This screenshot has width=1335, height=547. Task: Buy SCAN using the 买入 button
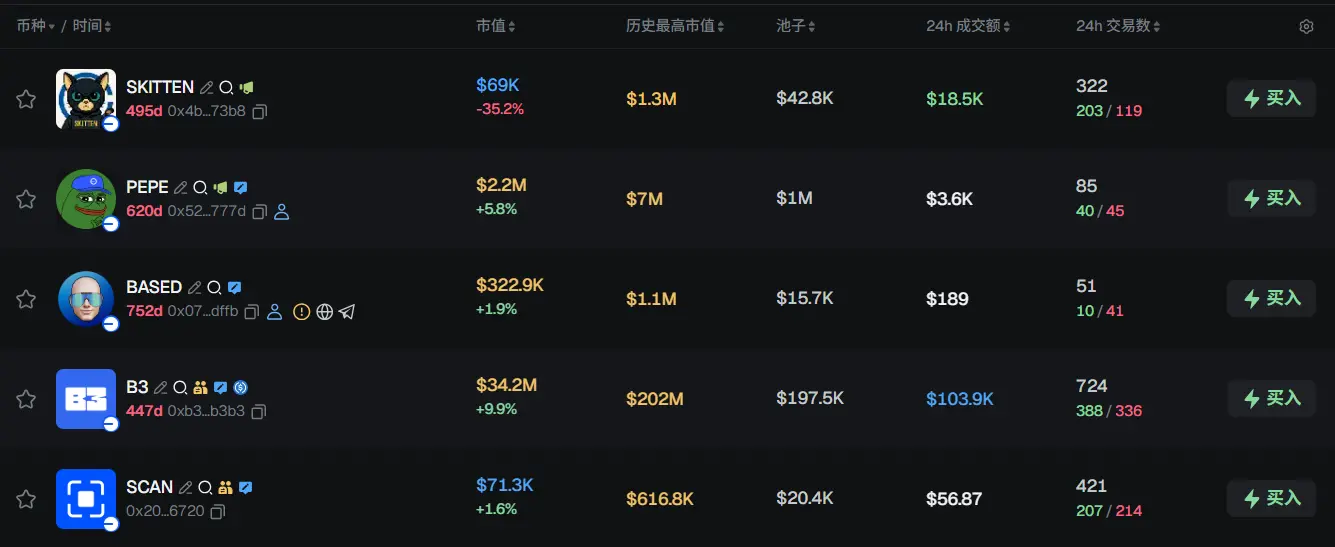(x=1271, y=498)
